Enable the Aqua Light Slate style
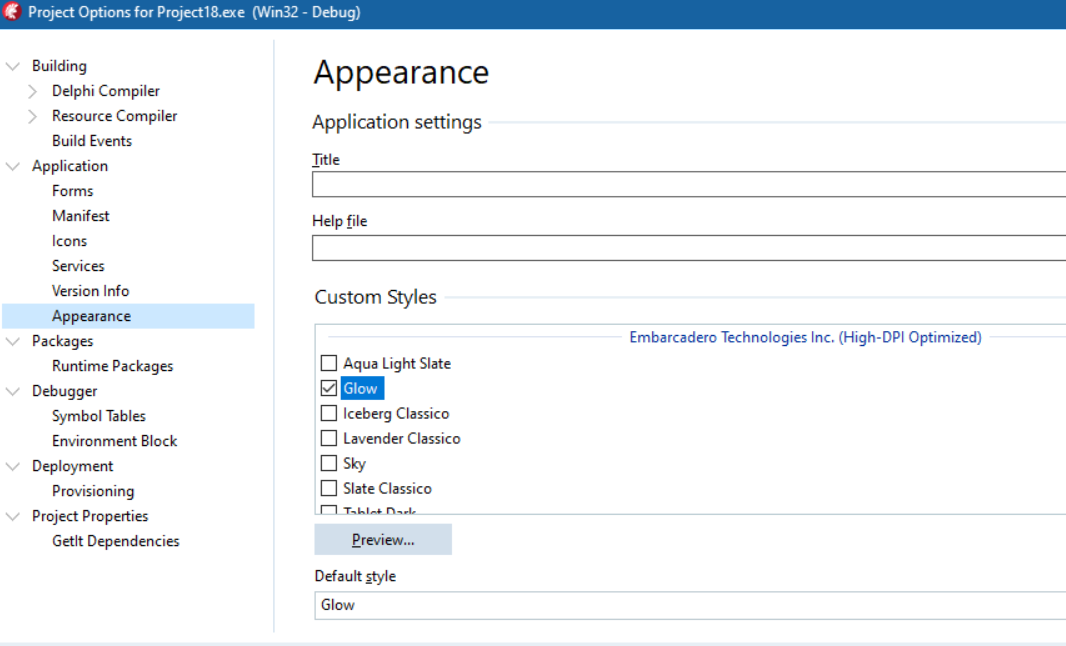 329,363
